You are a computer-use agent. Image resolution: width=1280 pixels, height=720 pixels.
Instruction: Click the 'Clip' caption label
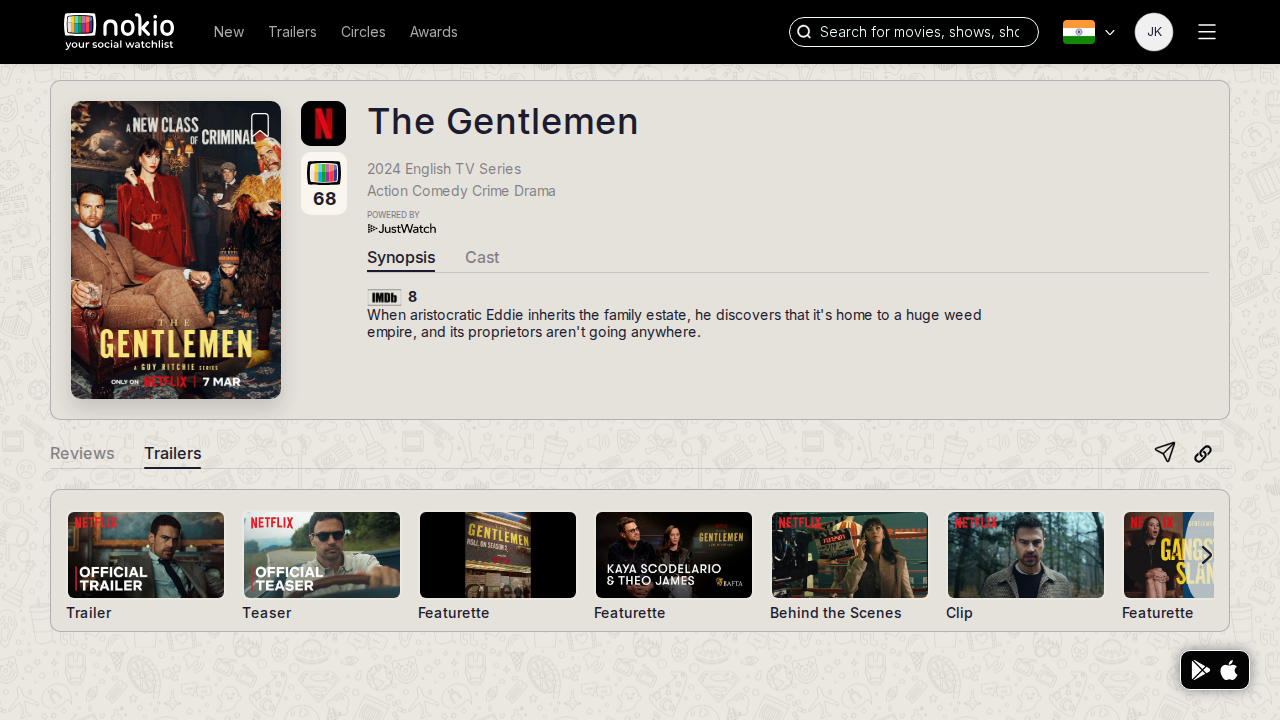960,613
